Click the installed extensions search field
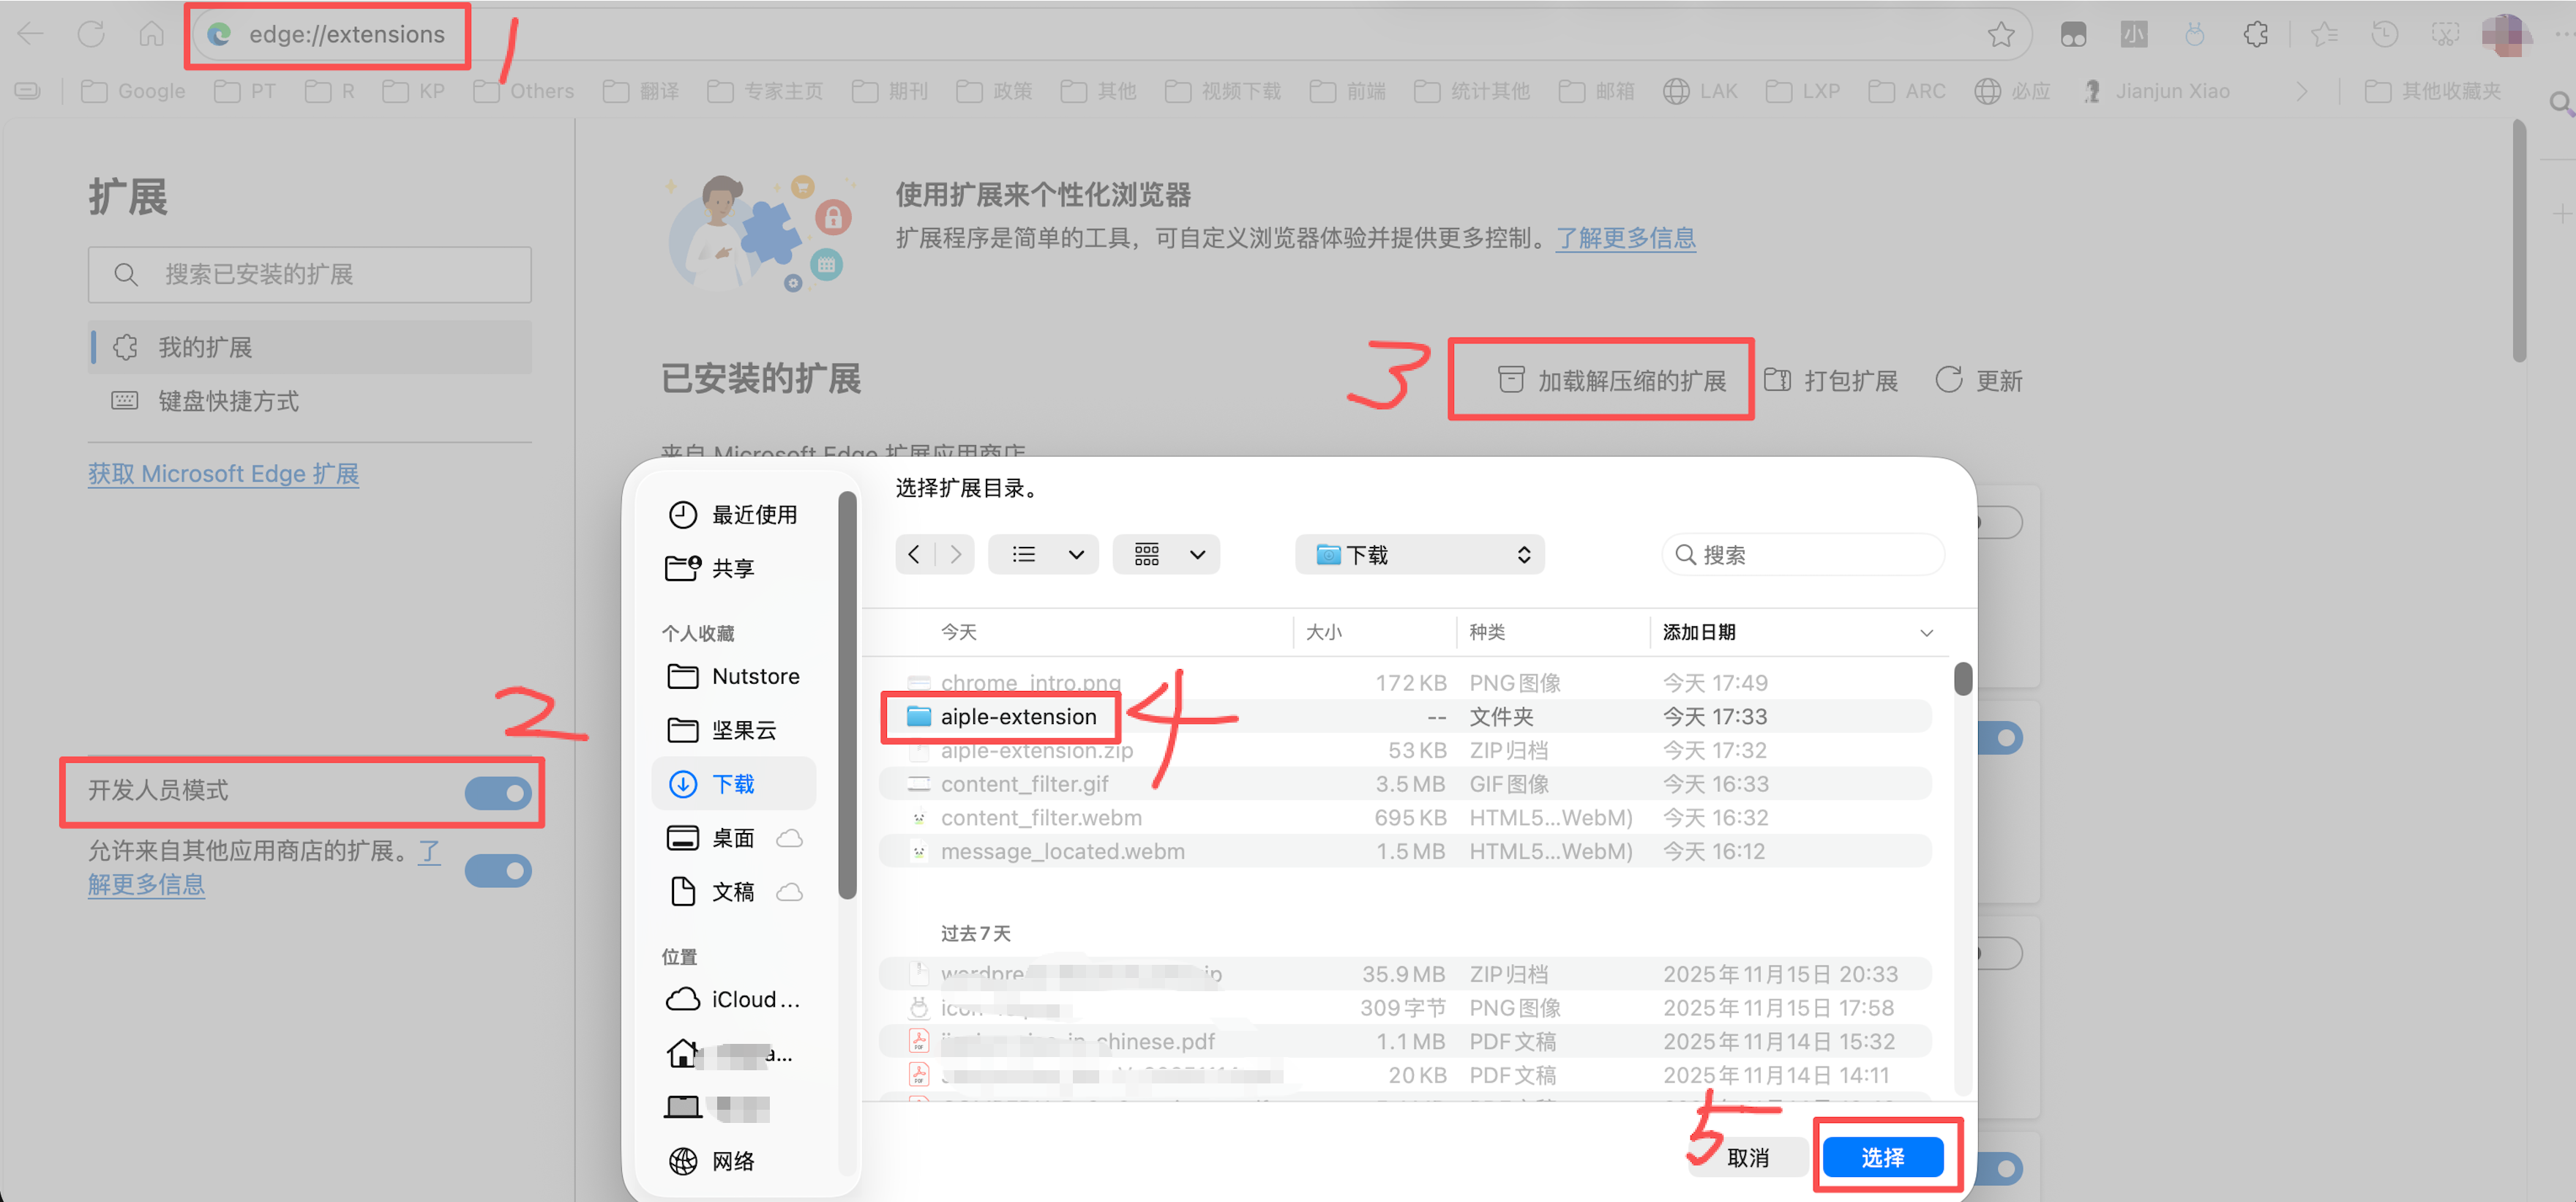The height and width of the screenshot is (1202, 2576). click(x=310, y=274)
